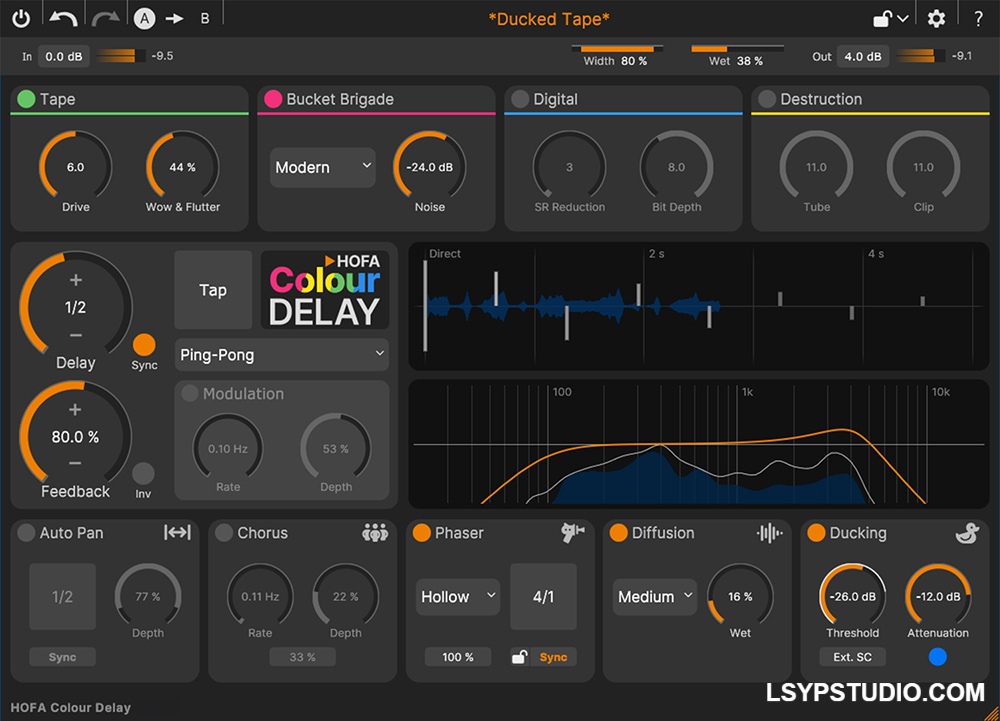1000x721 pixels.
Task: Click the Phaser 4/1 rate box
Action: 543,597
